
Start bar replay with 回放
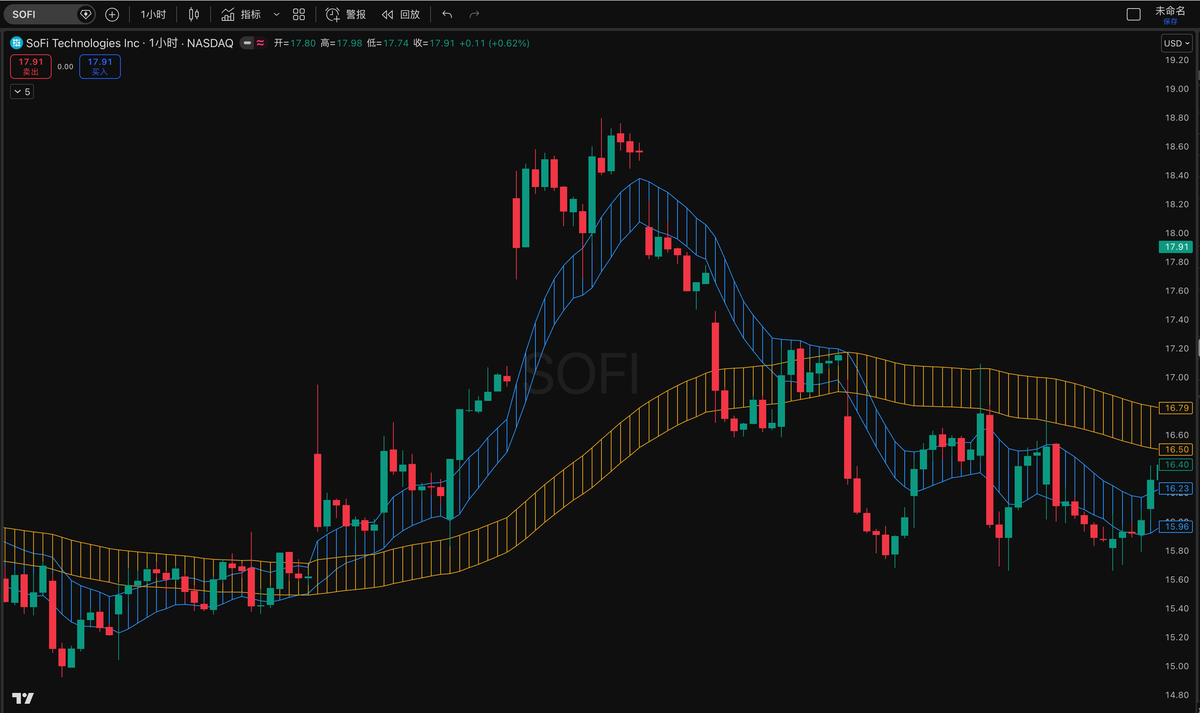[x=400, y=15]
